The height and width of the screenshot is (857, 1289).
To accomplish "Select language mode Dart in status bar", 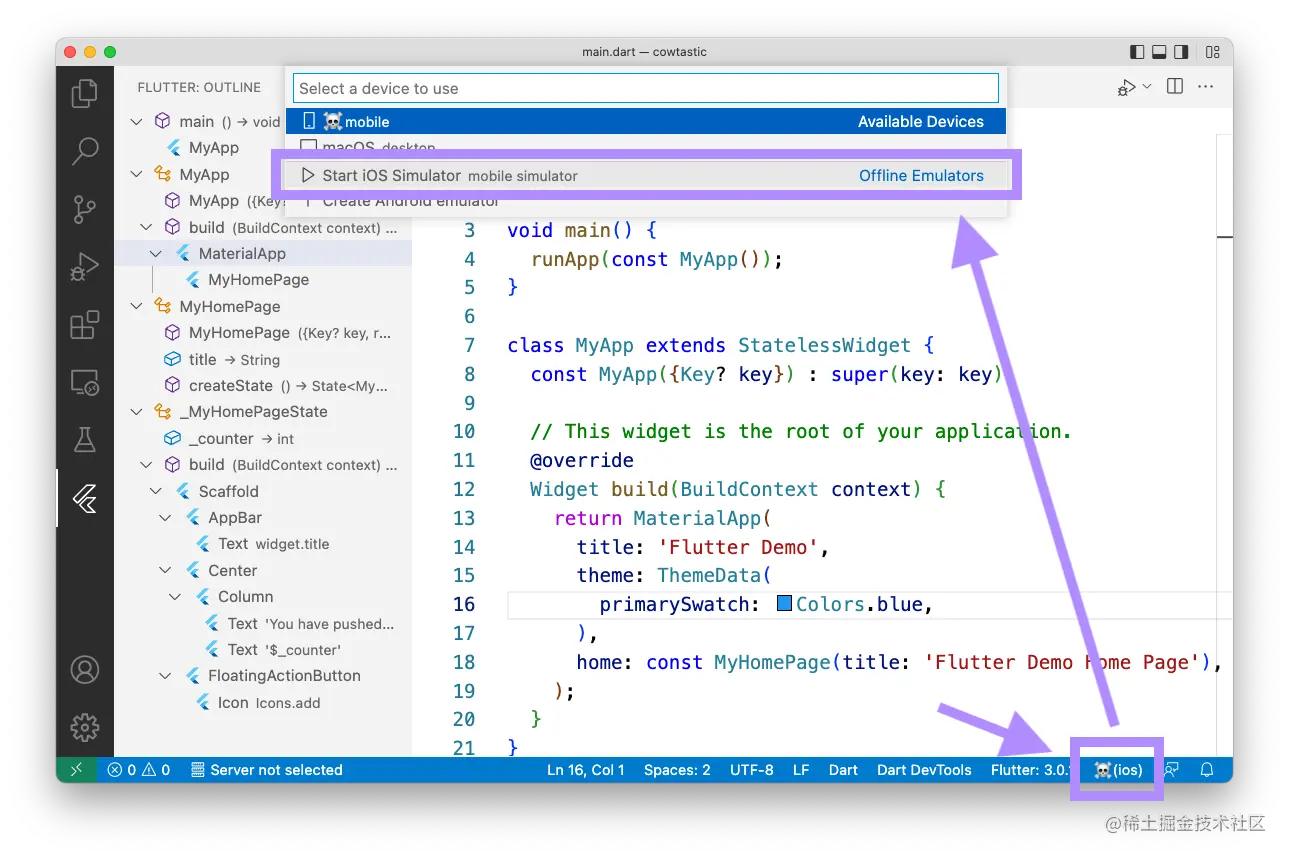I will [843, 770].
